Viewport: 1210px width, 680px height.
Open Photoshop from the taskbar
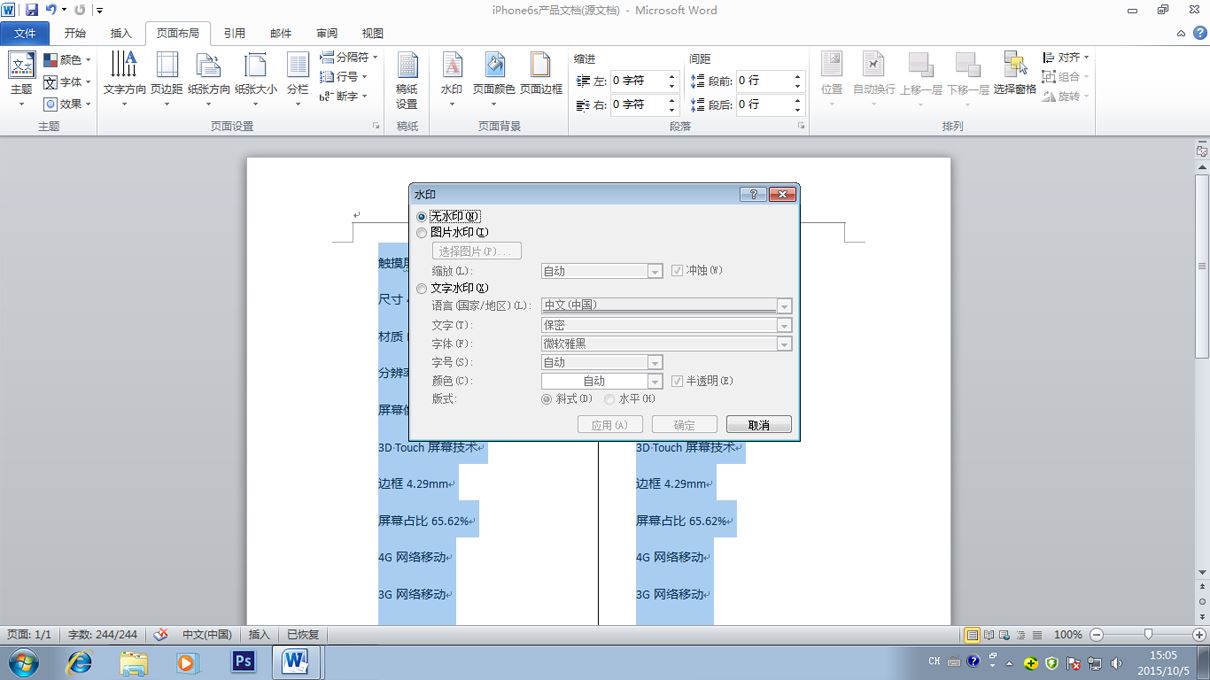pos(242,661)
